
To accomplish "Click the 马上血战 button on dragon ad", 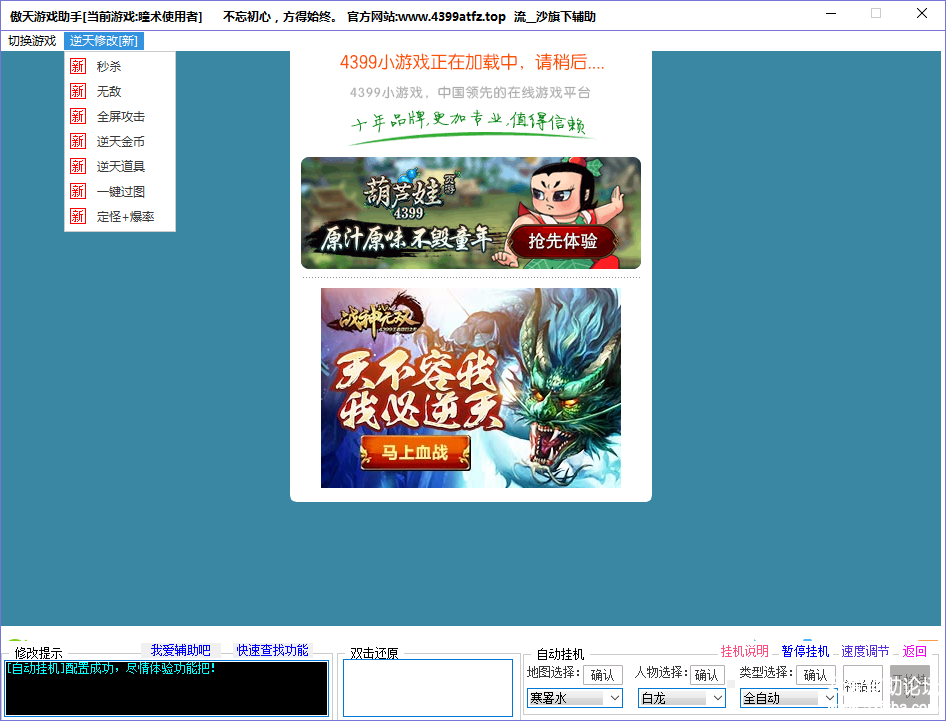I will pyautogui.click(x=414, y=453).
